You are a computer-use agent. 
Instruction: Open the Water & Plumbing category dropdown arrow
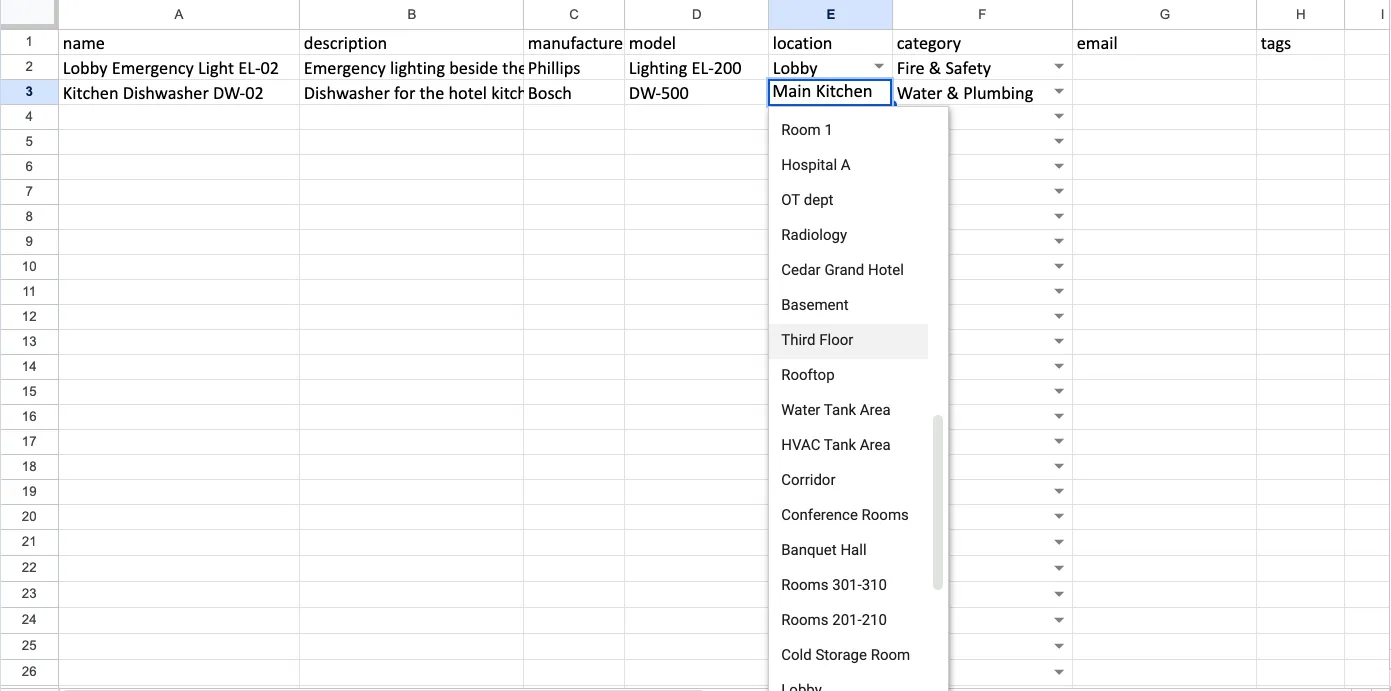pyautogui.click(x=1059, y=92)
